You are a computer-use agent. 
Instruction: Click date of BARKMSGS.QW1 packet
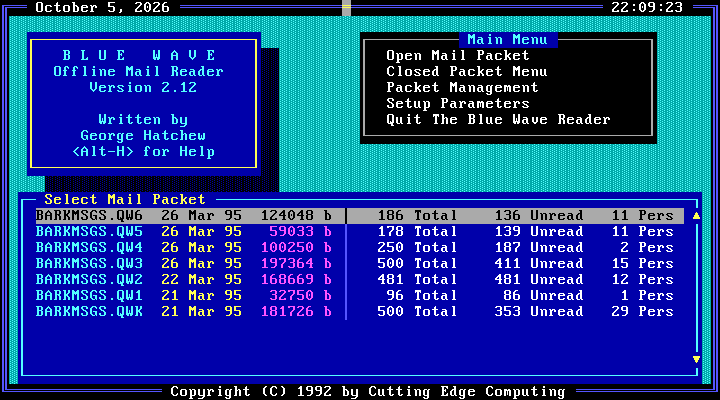[202, 296]
